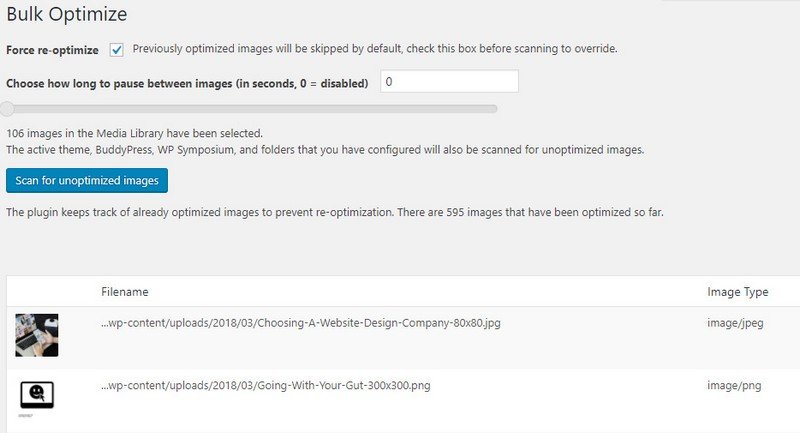Click the '106 images in the Media Library' text
This screenshot has height=433, width=800.
(x=134, y=133)
